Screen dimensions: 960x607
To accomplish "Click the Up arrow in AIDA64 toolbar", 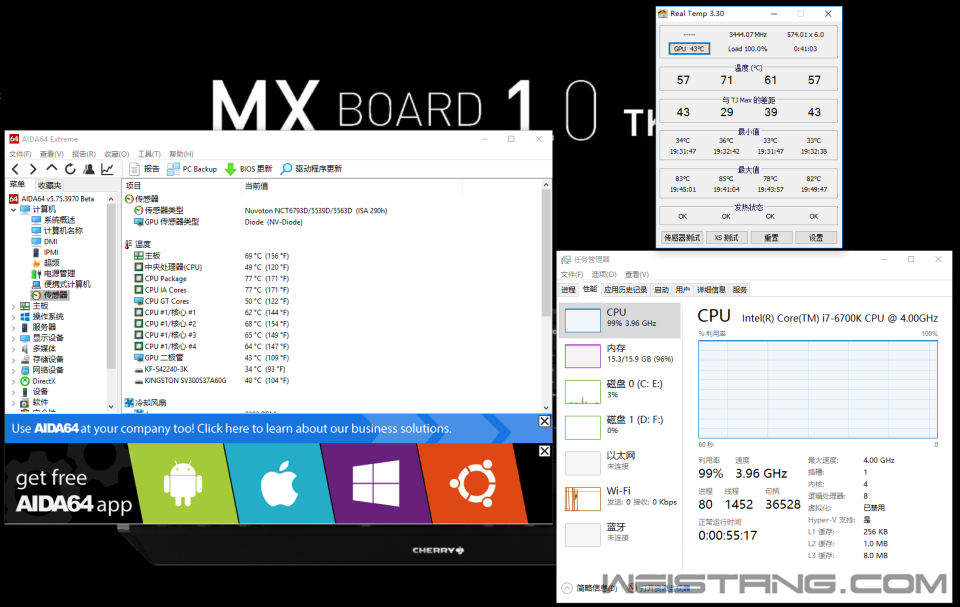I will click(51, 168).
